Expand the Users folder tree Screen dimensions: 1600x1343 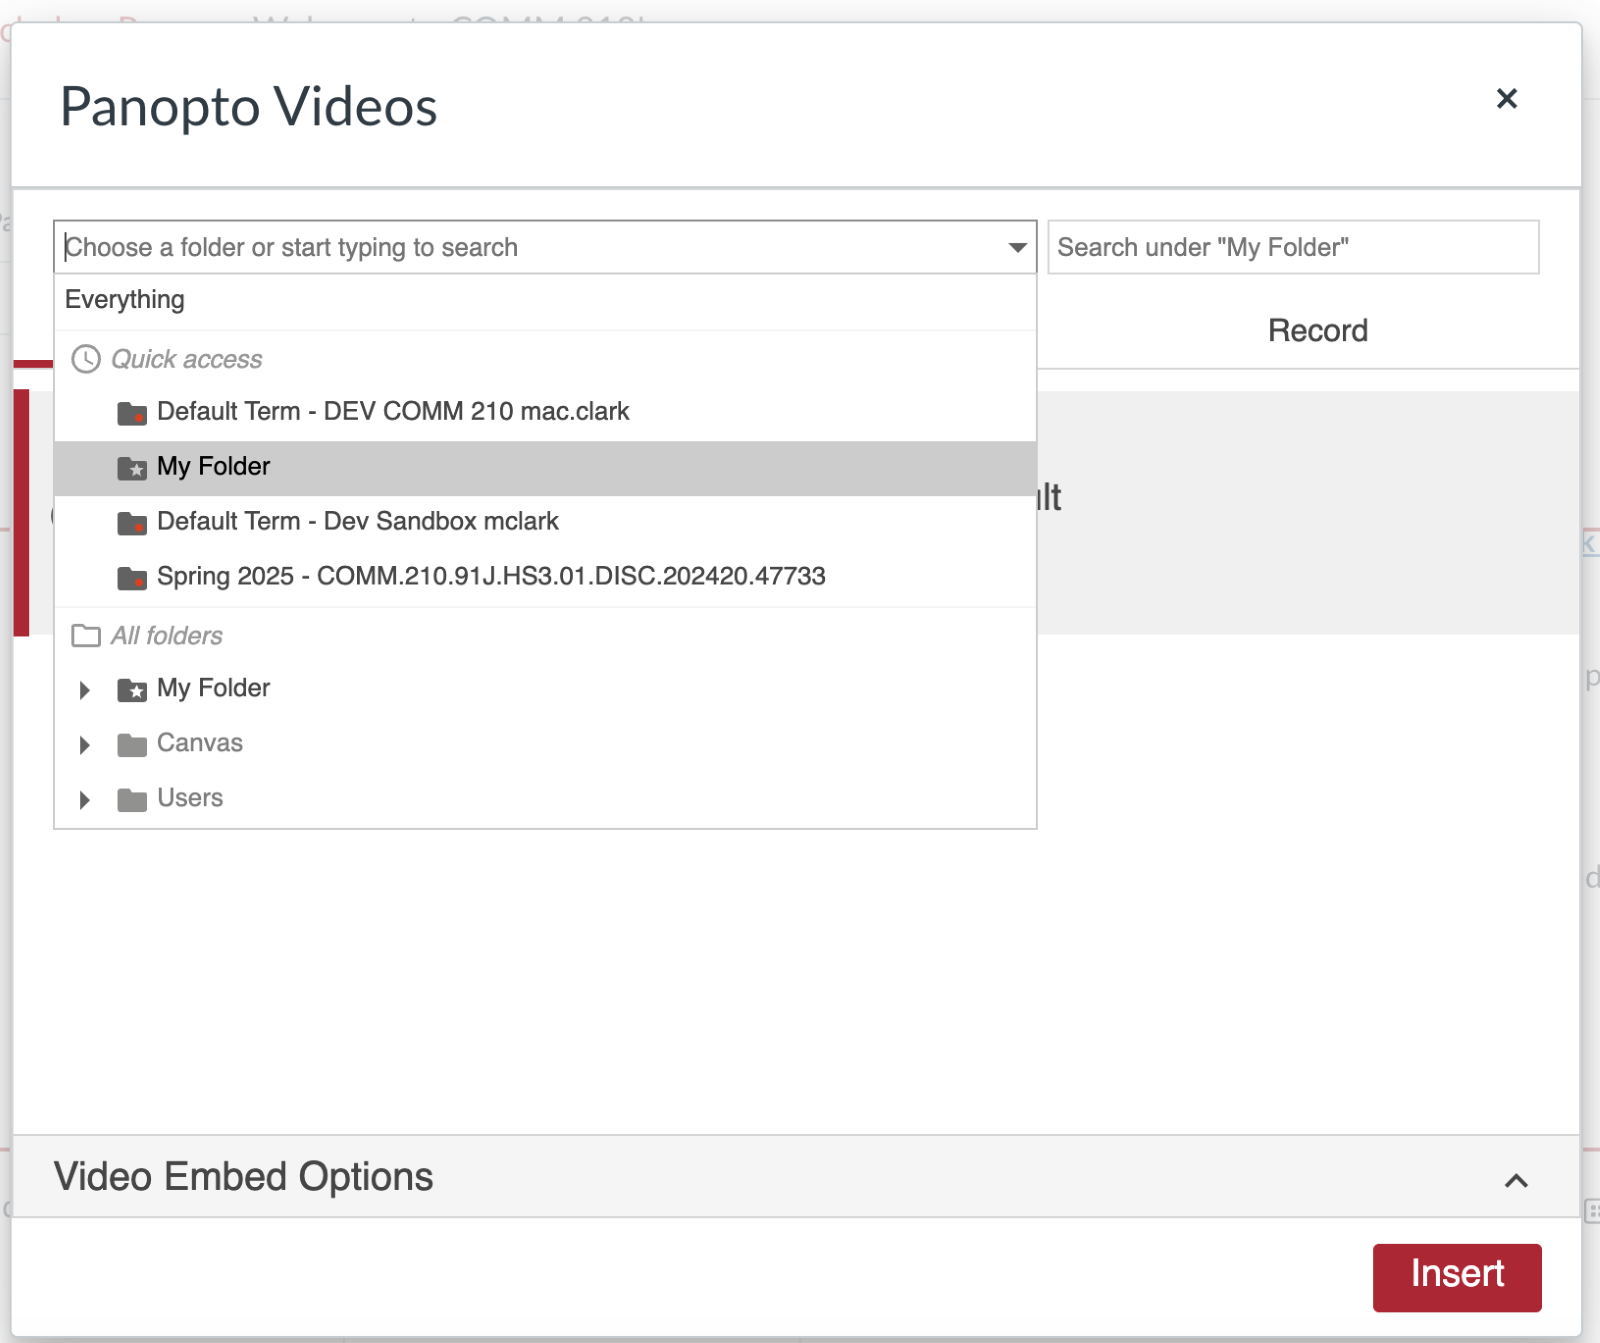pyautogui.click(x=84, y=798)
